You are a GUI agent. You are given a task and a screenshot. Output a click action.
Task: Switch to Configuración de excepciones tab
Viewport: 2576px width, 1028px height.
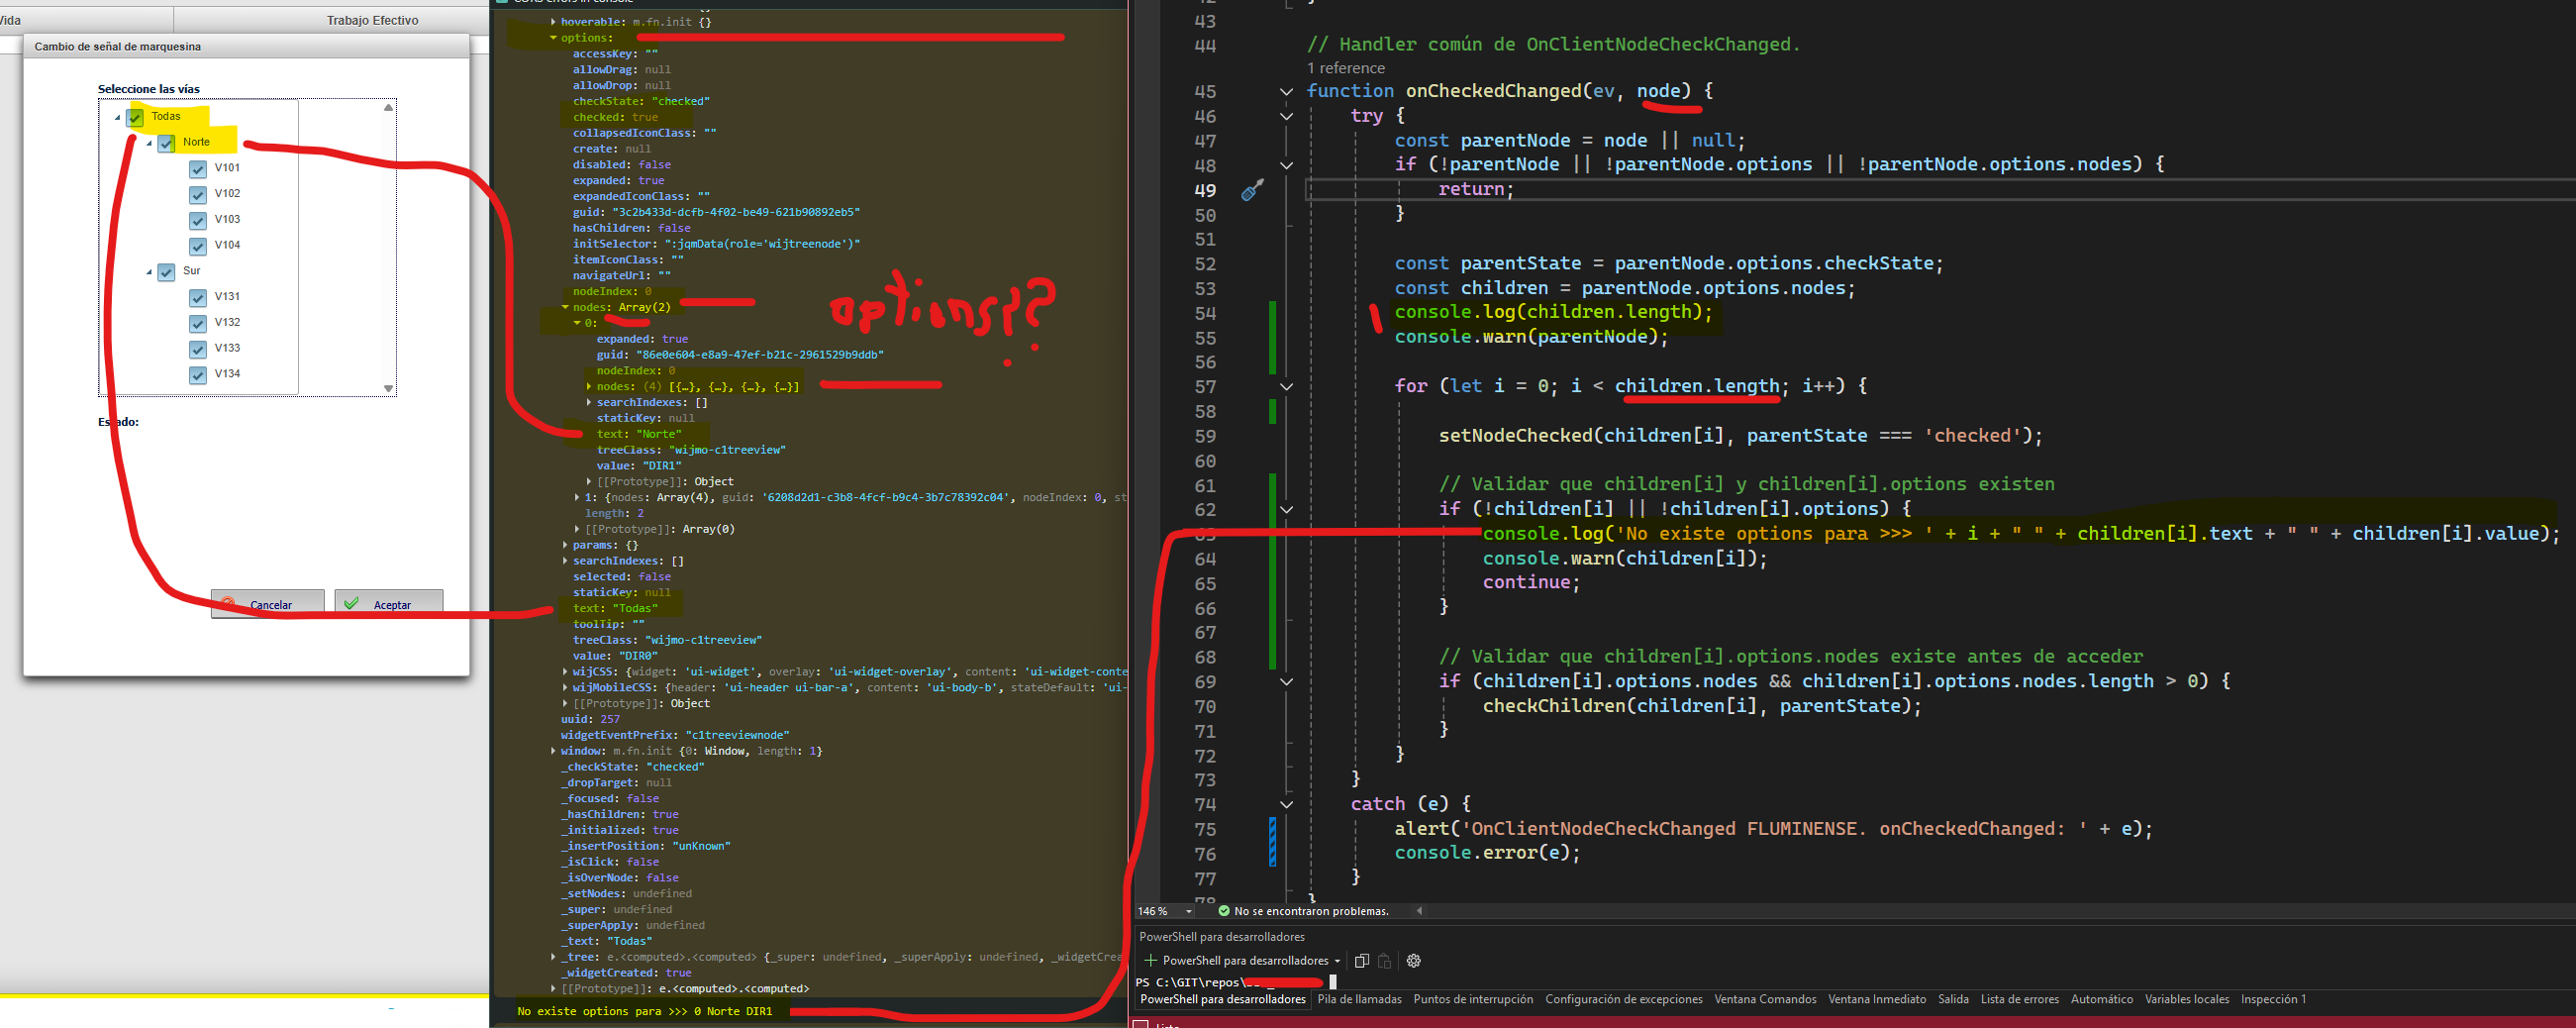tap(1624, 999)
